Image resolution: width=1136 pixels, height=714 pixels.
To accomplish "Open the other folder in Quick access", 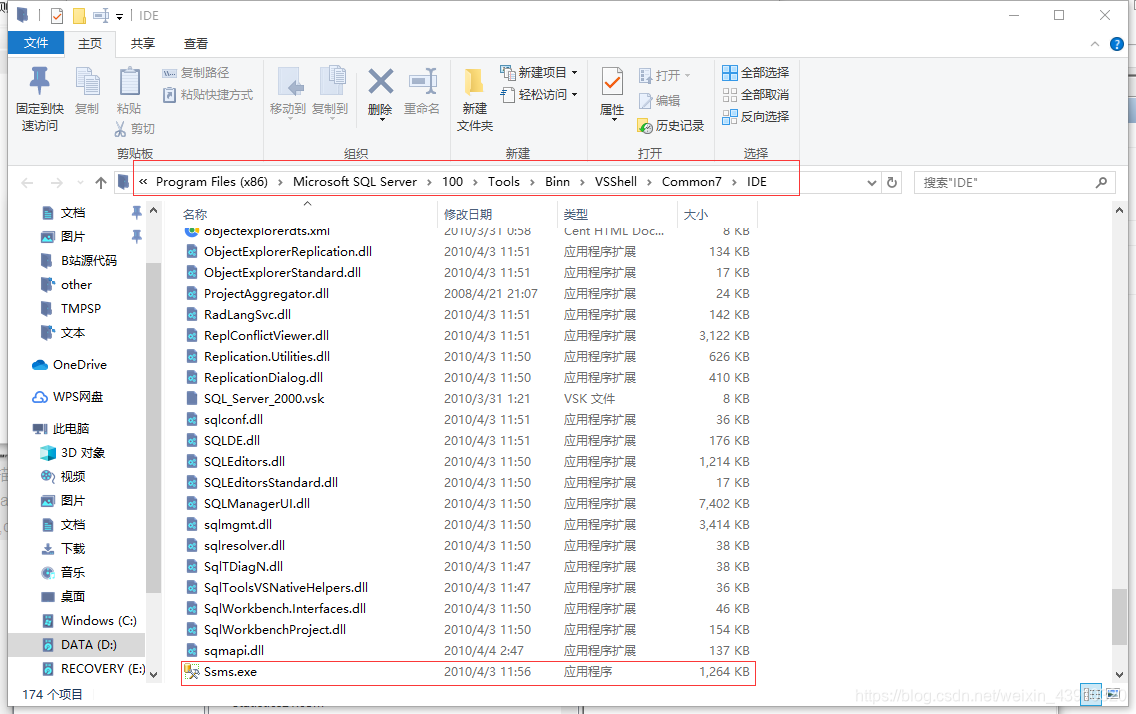I will (x=66, y=285).
